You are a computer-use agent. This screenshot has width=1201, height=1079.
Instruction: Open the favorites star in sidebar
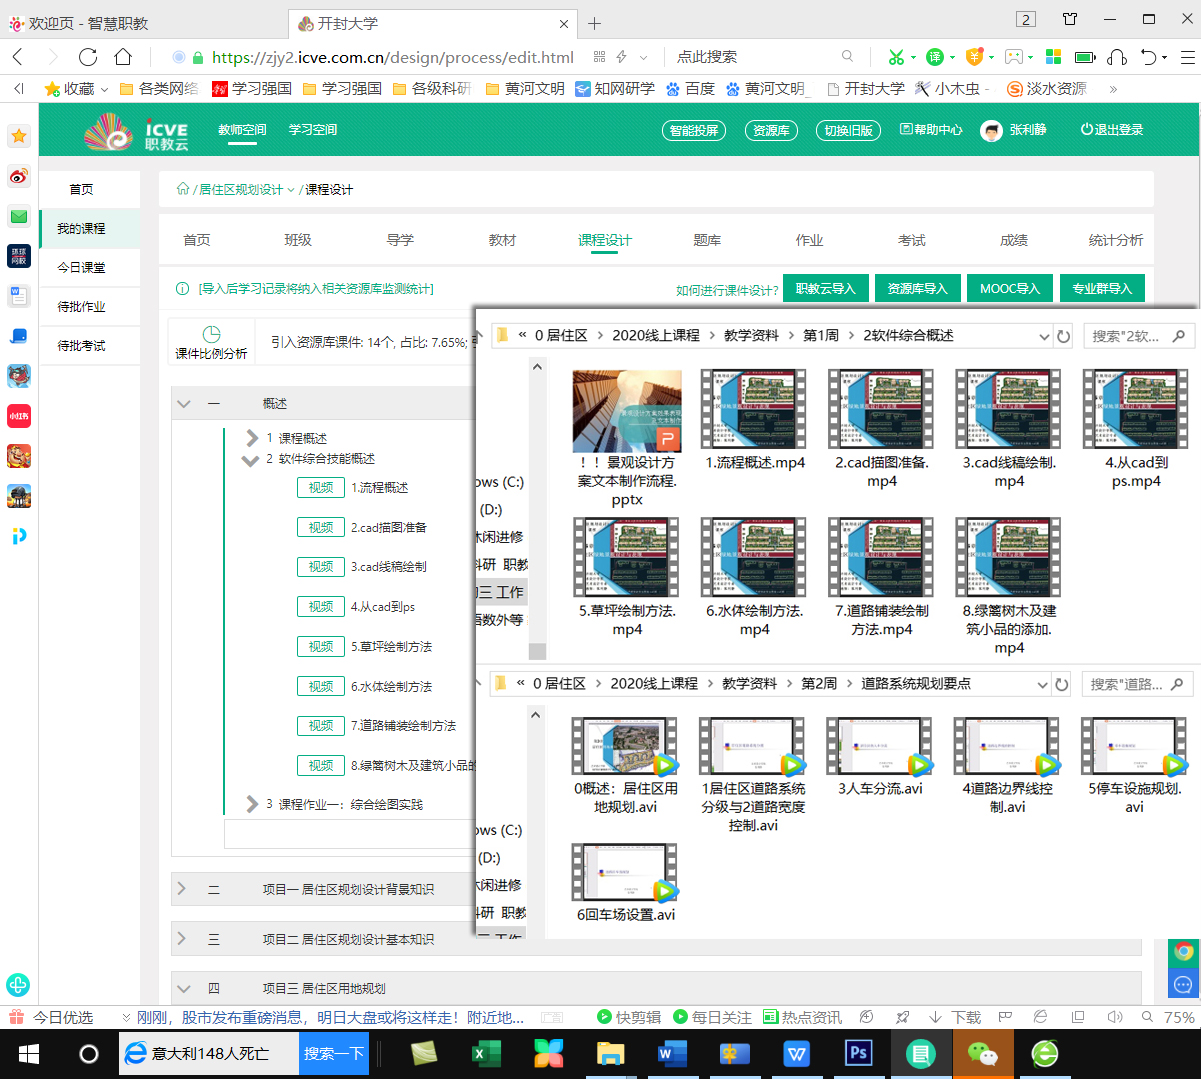tap(19, 137)
